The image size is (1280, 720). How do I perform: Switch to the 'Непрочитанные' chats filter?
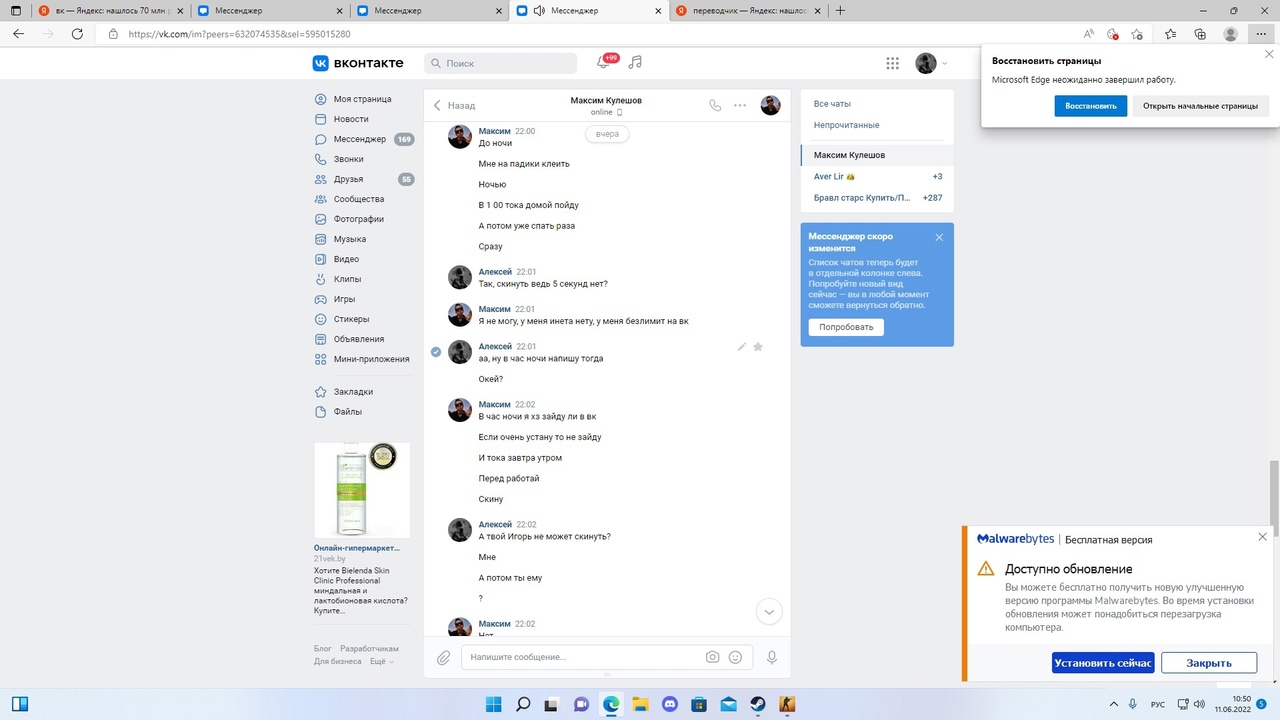846,125
